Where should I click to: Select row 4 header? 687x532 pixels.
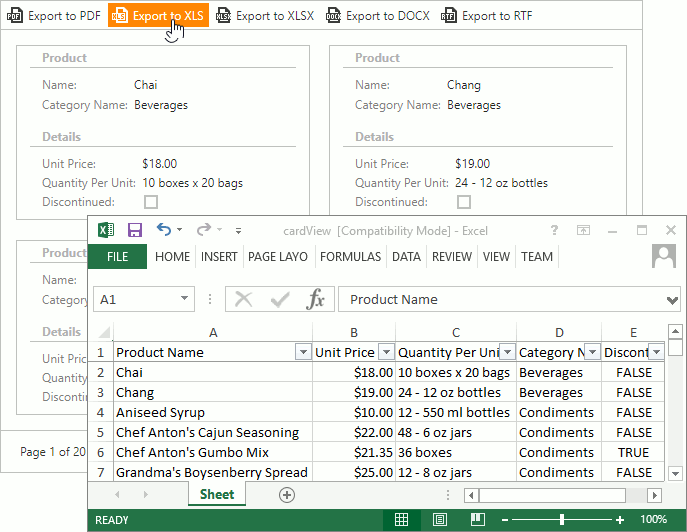tap(101, 412)
